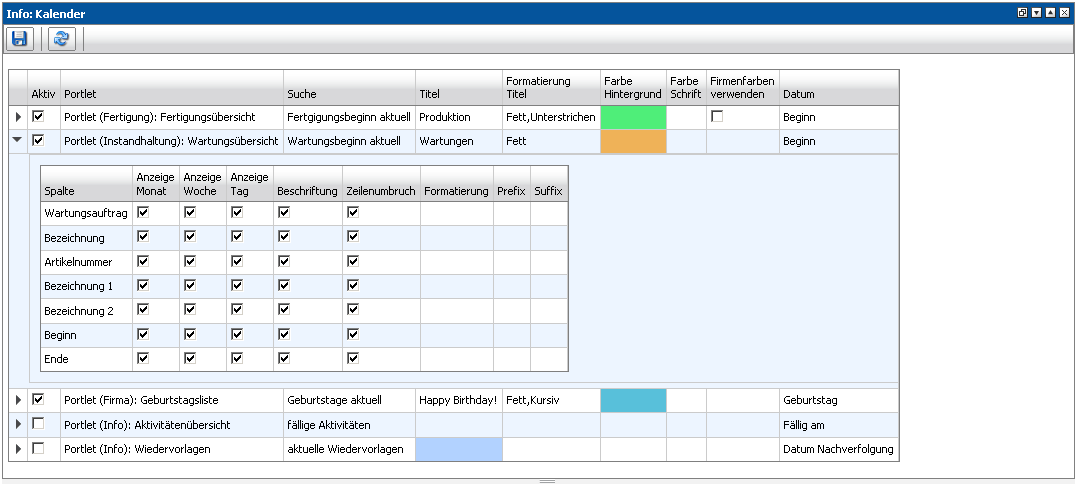Click the splitter handle at bottom edge
This screenshot has width=1076, height=485.
coord(547,481)
